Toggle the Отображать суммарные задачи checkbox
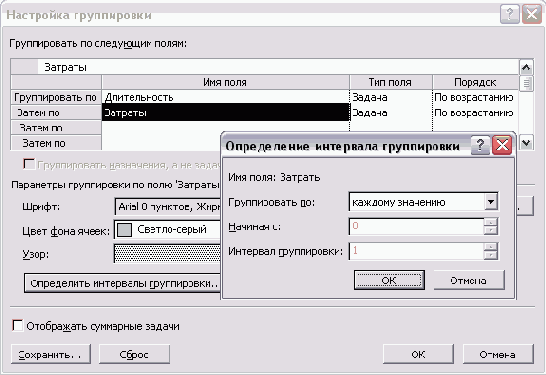 pos(17,326)
